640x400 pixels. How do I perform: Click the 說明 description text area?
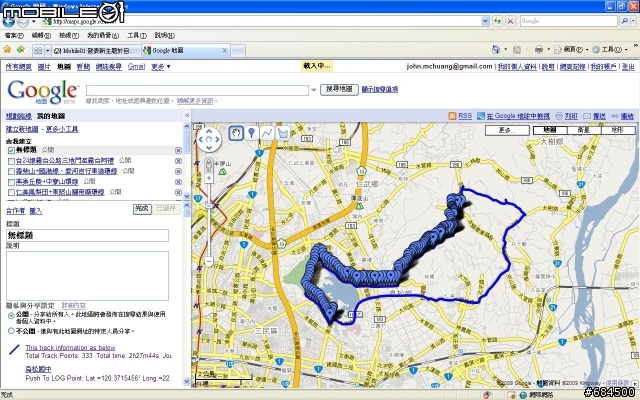point(87,276)
